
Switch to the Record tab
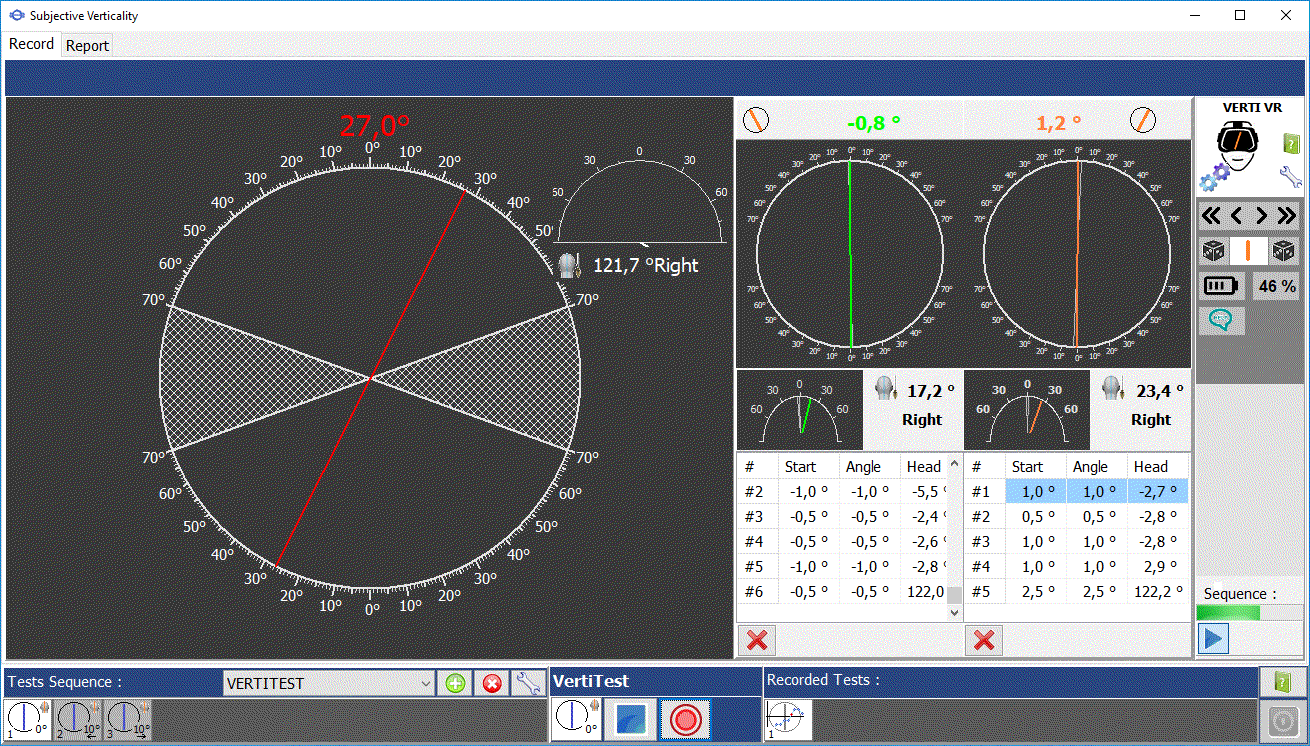point(32,44)
